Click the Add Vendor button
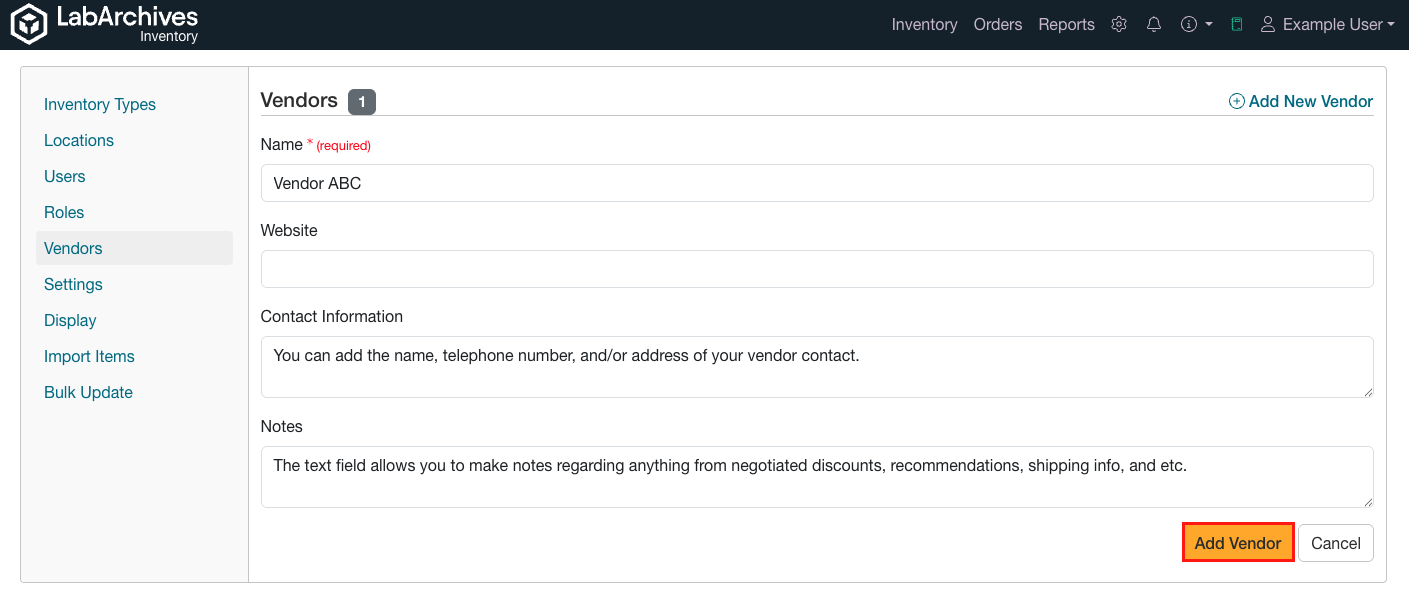The height and width of the screenshot is (603, 1409). point(1238,541)
